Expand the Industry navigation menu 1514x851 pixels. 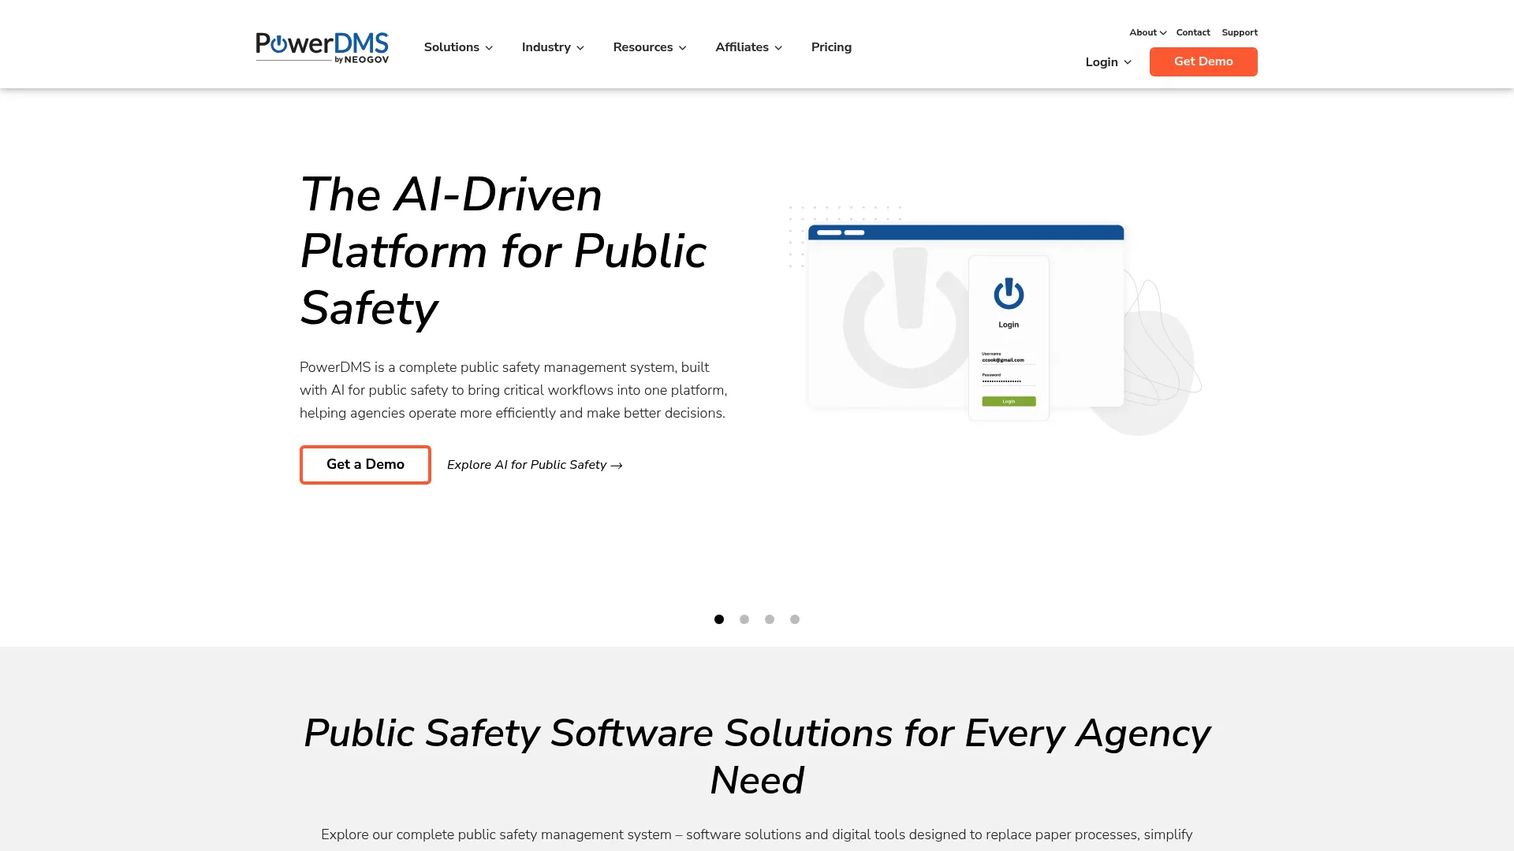pos(553,47)
